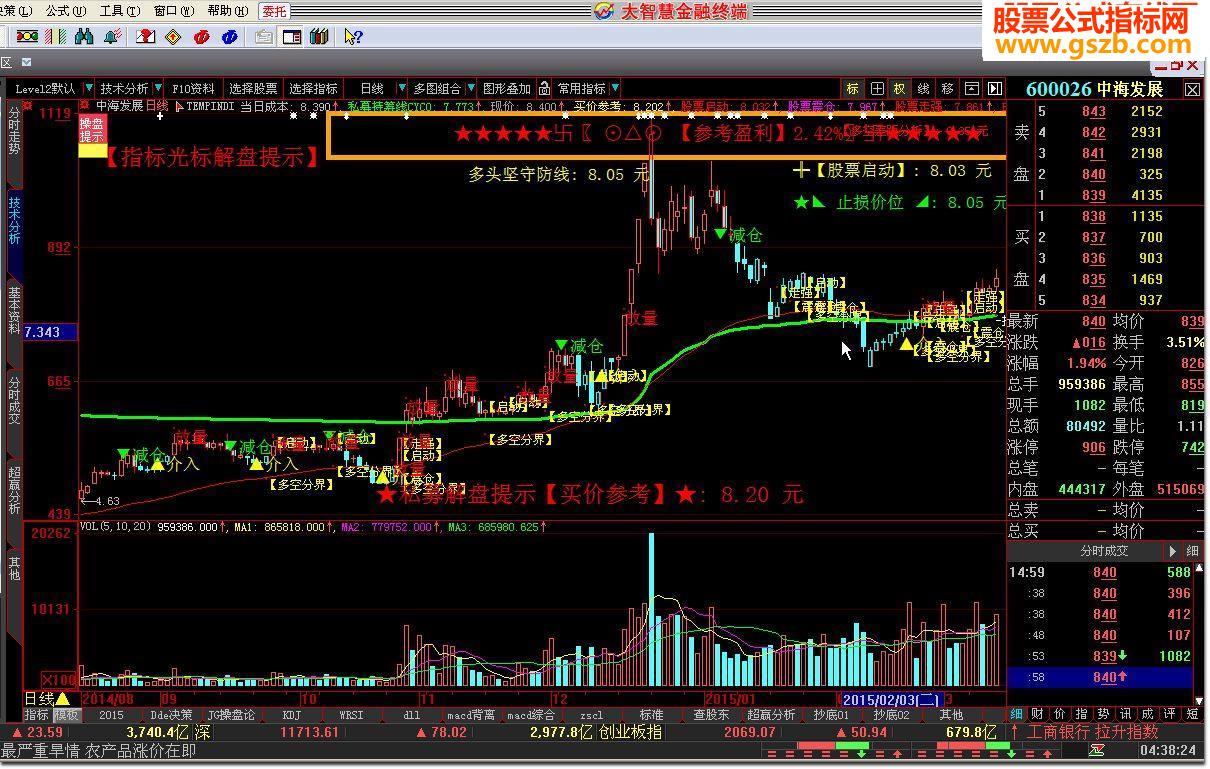Click the 细 button beside 分时成交
1210x769 pixels.
[x=1192, y=551]
